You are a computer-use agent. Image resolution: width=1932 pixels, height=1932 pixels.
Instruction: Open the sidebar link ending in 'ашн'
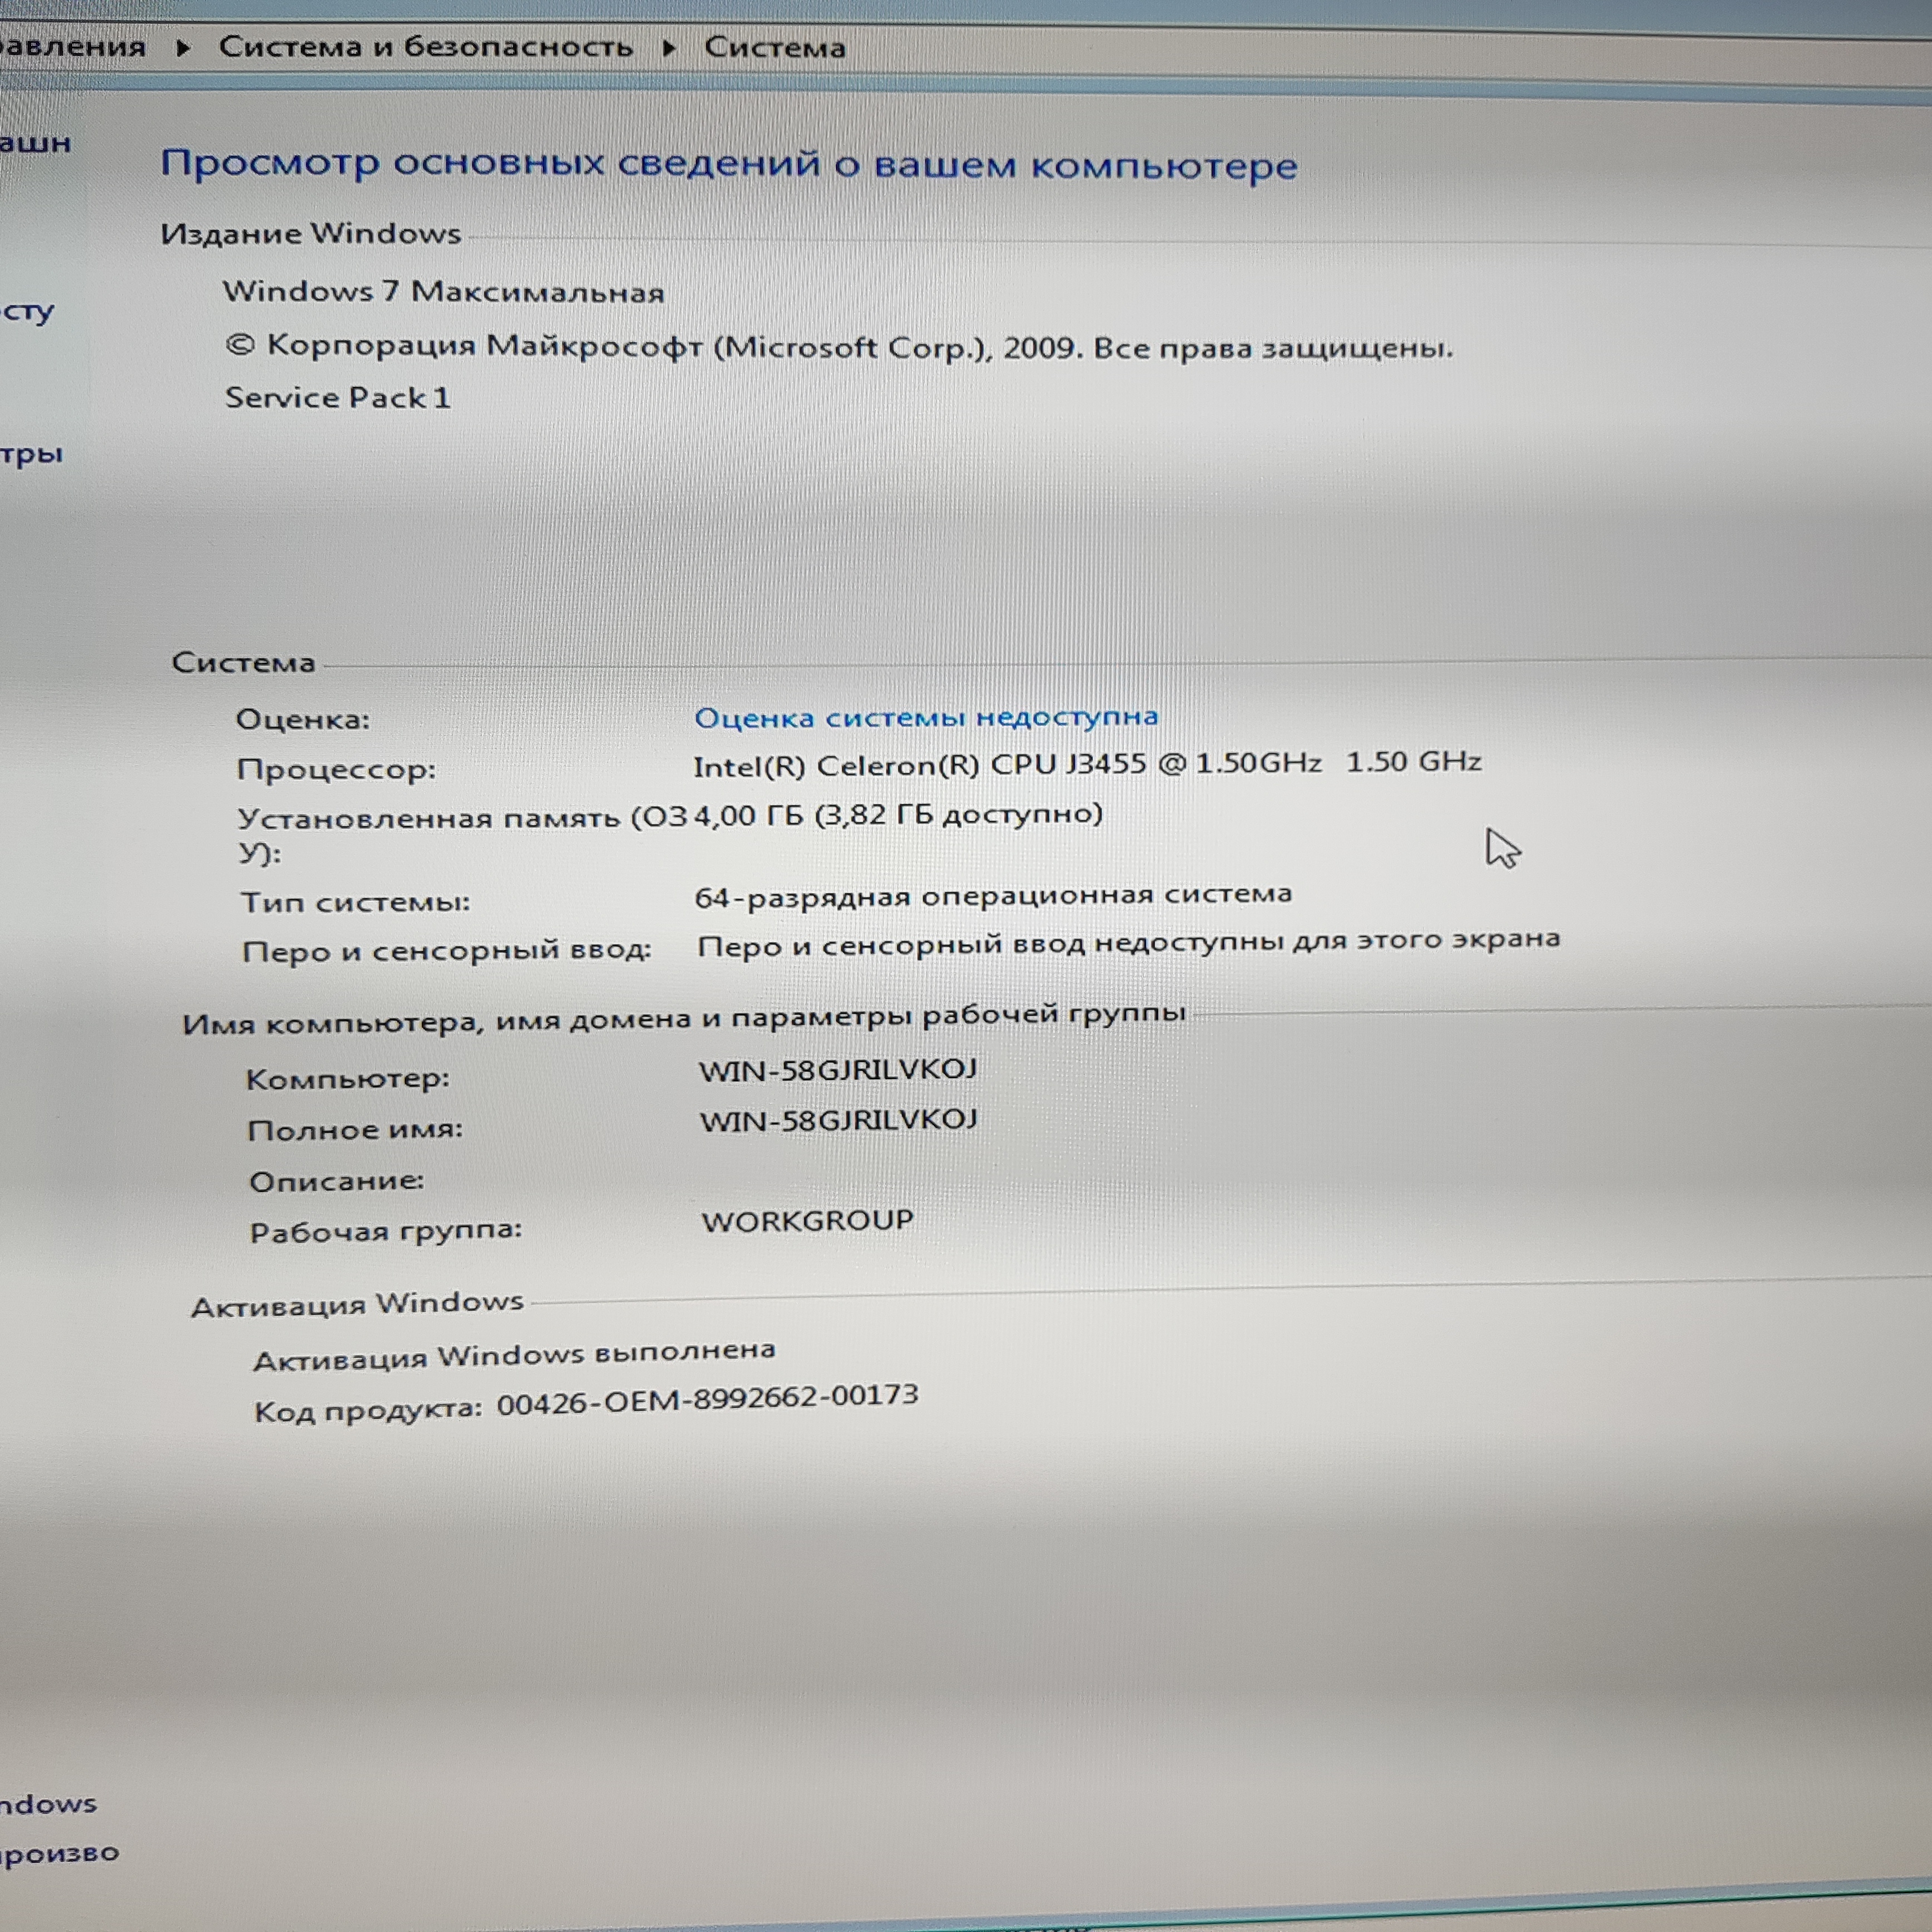tap(35, 143)
